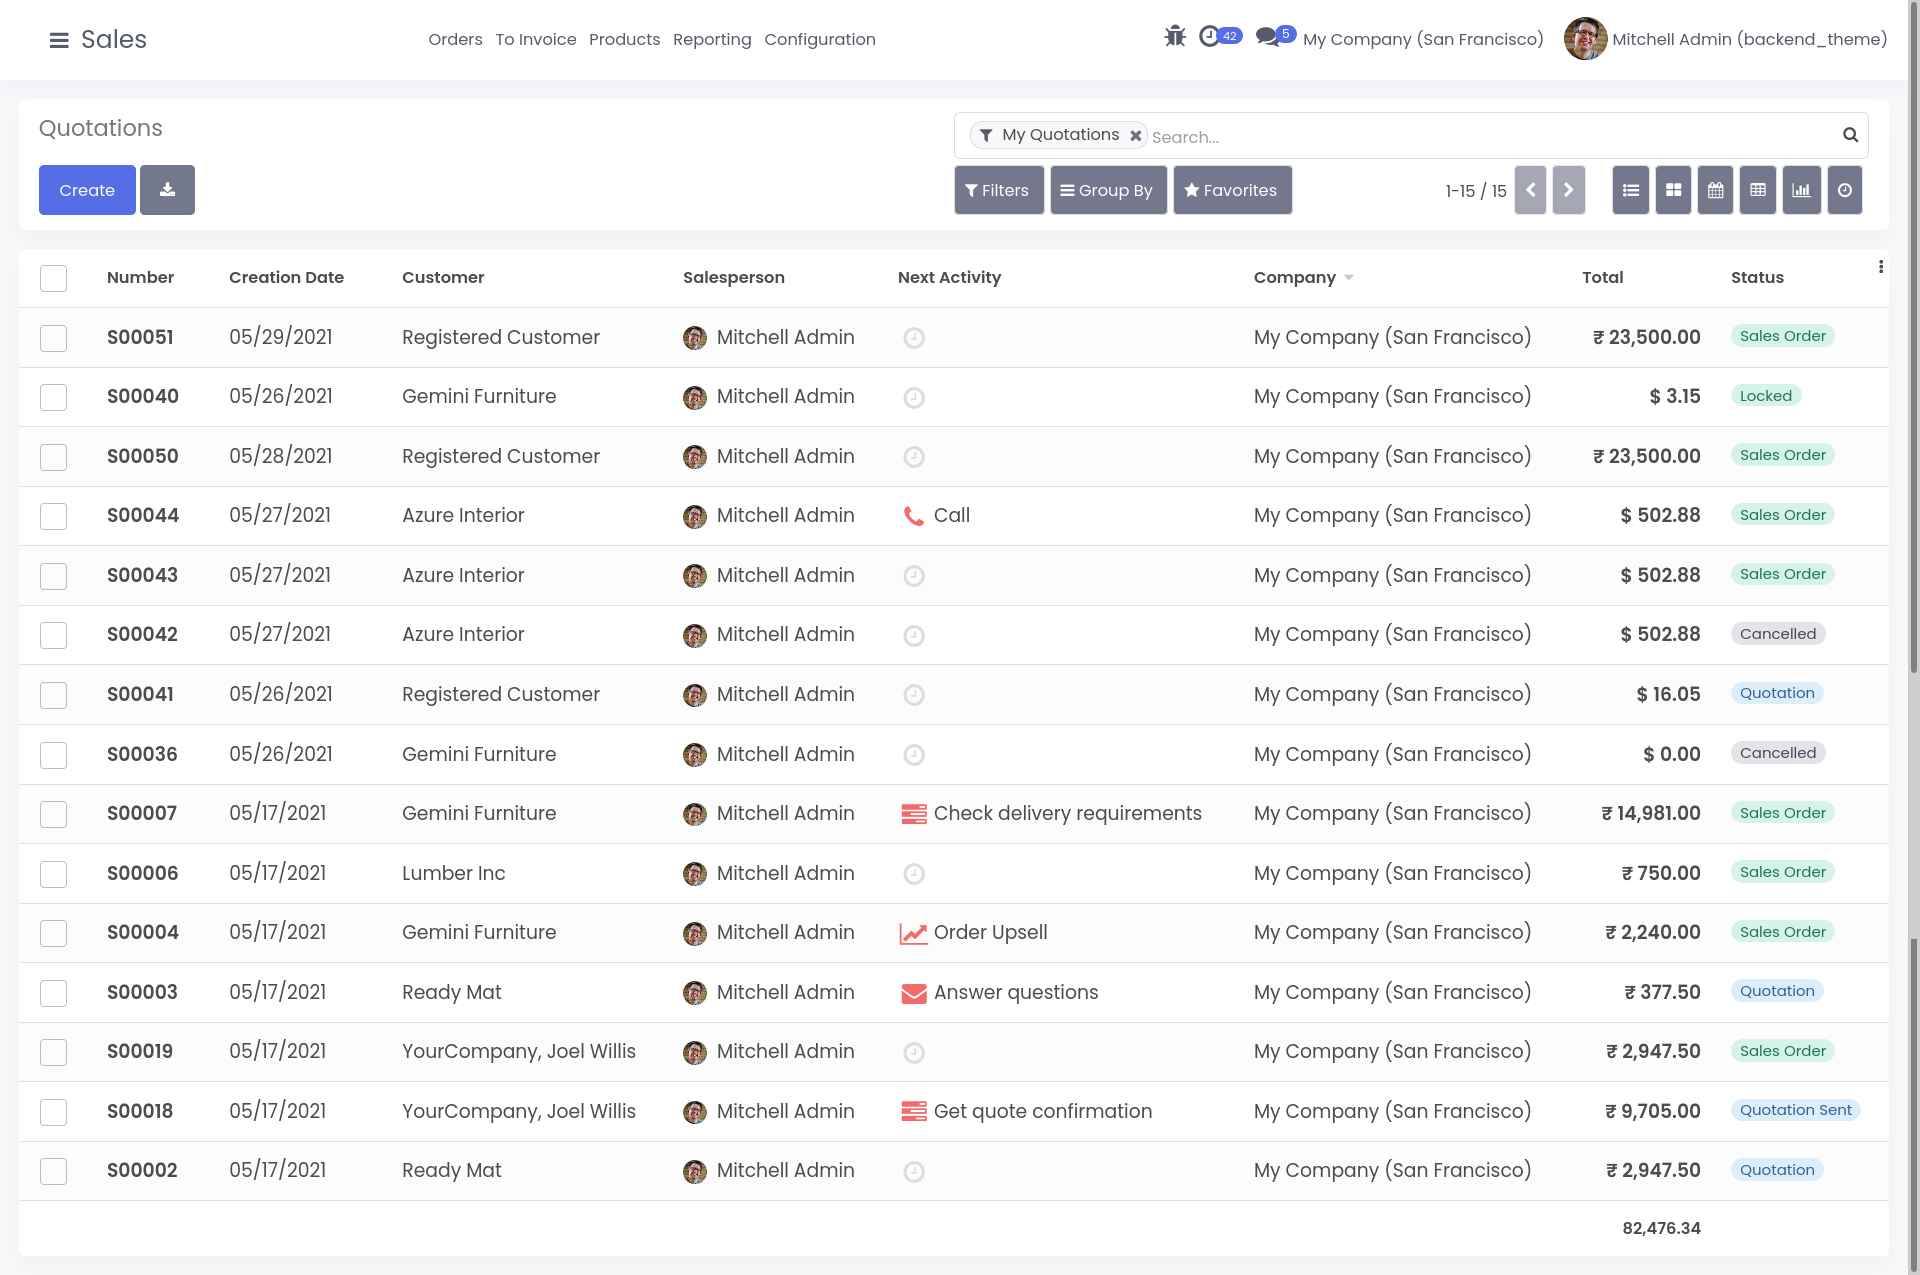
Task: Switch to pivot table view
Action: point(1758,190)
